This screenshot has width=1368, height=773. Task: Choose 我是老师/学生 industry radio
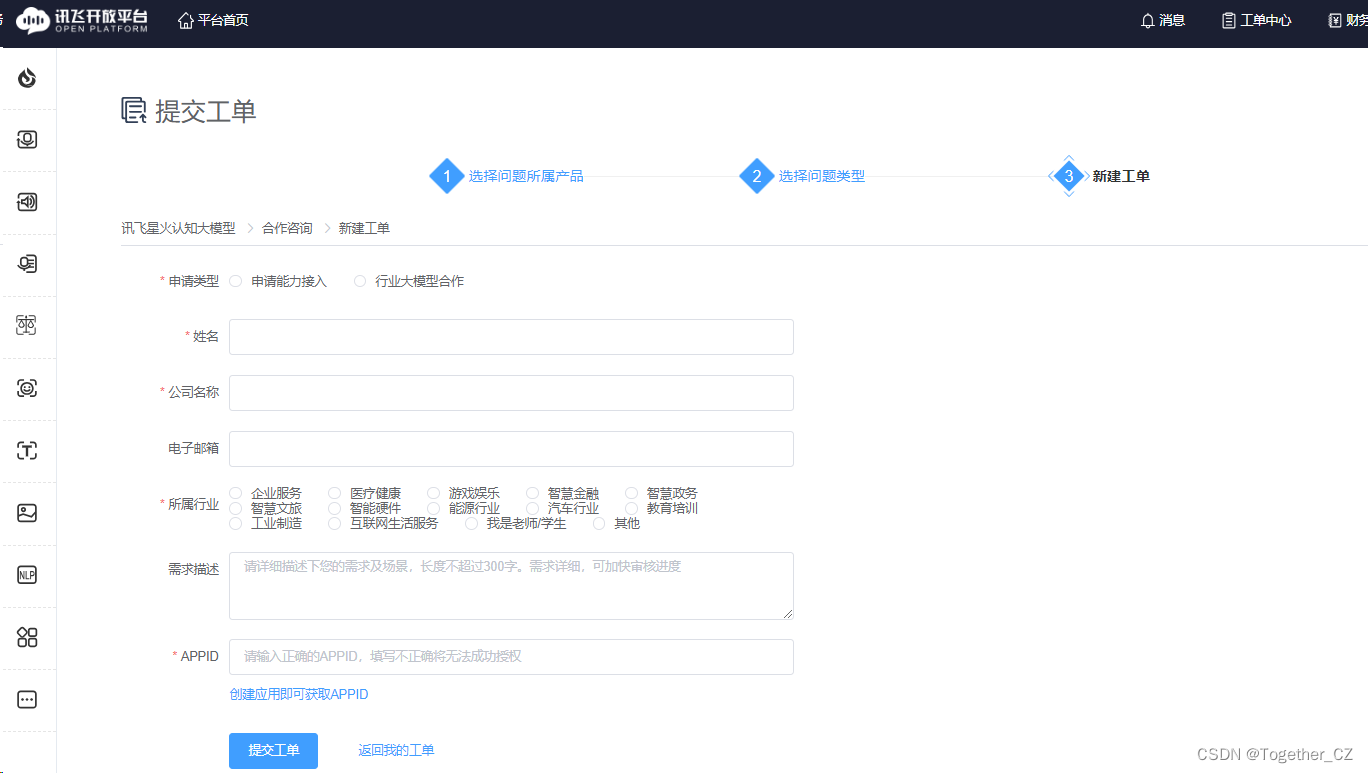471,523
